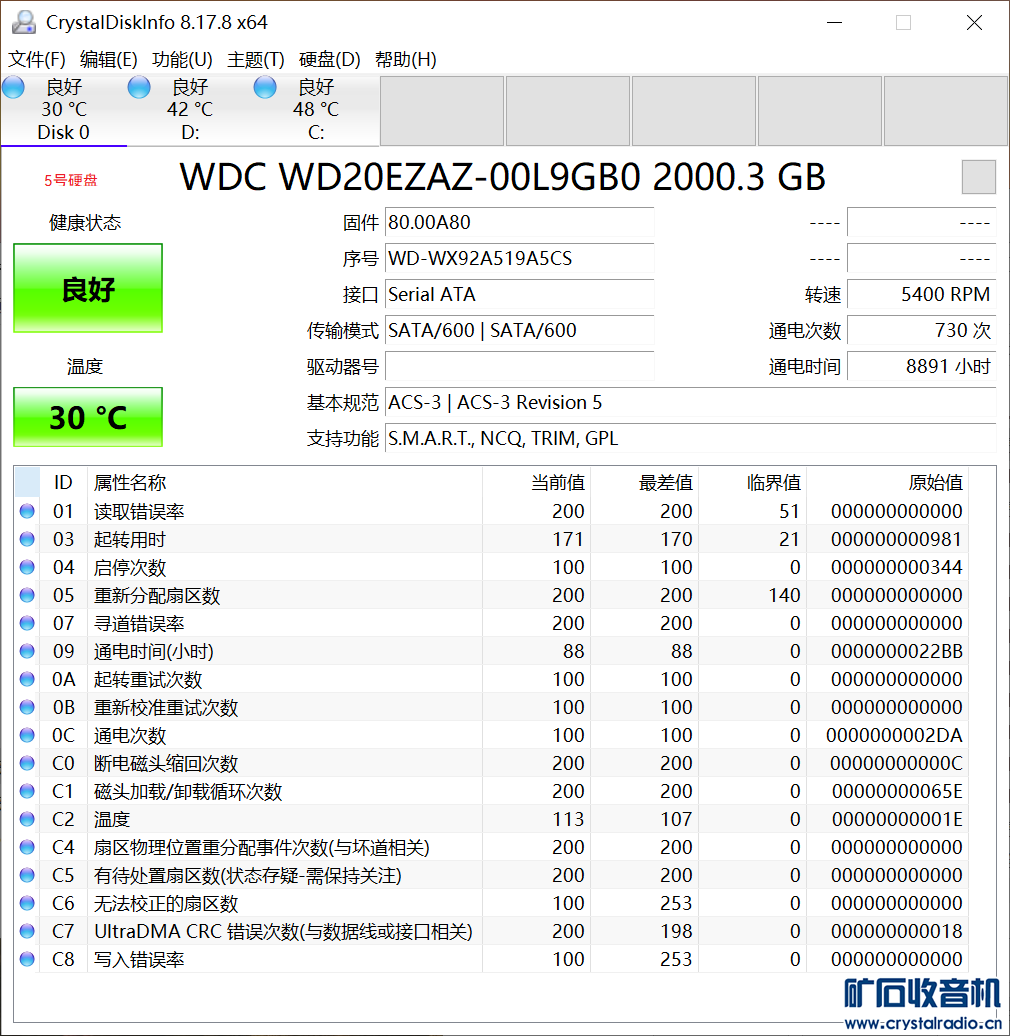Close the CrystalDiskInfo window
The height and width of the screenshot is (1036, 1010).
pos(974,22)
